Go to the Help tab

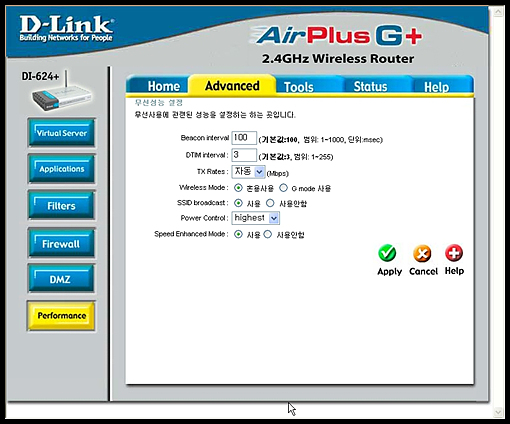click(x=436, y=87)
